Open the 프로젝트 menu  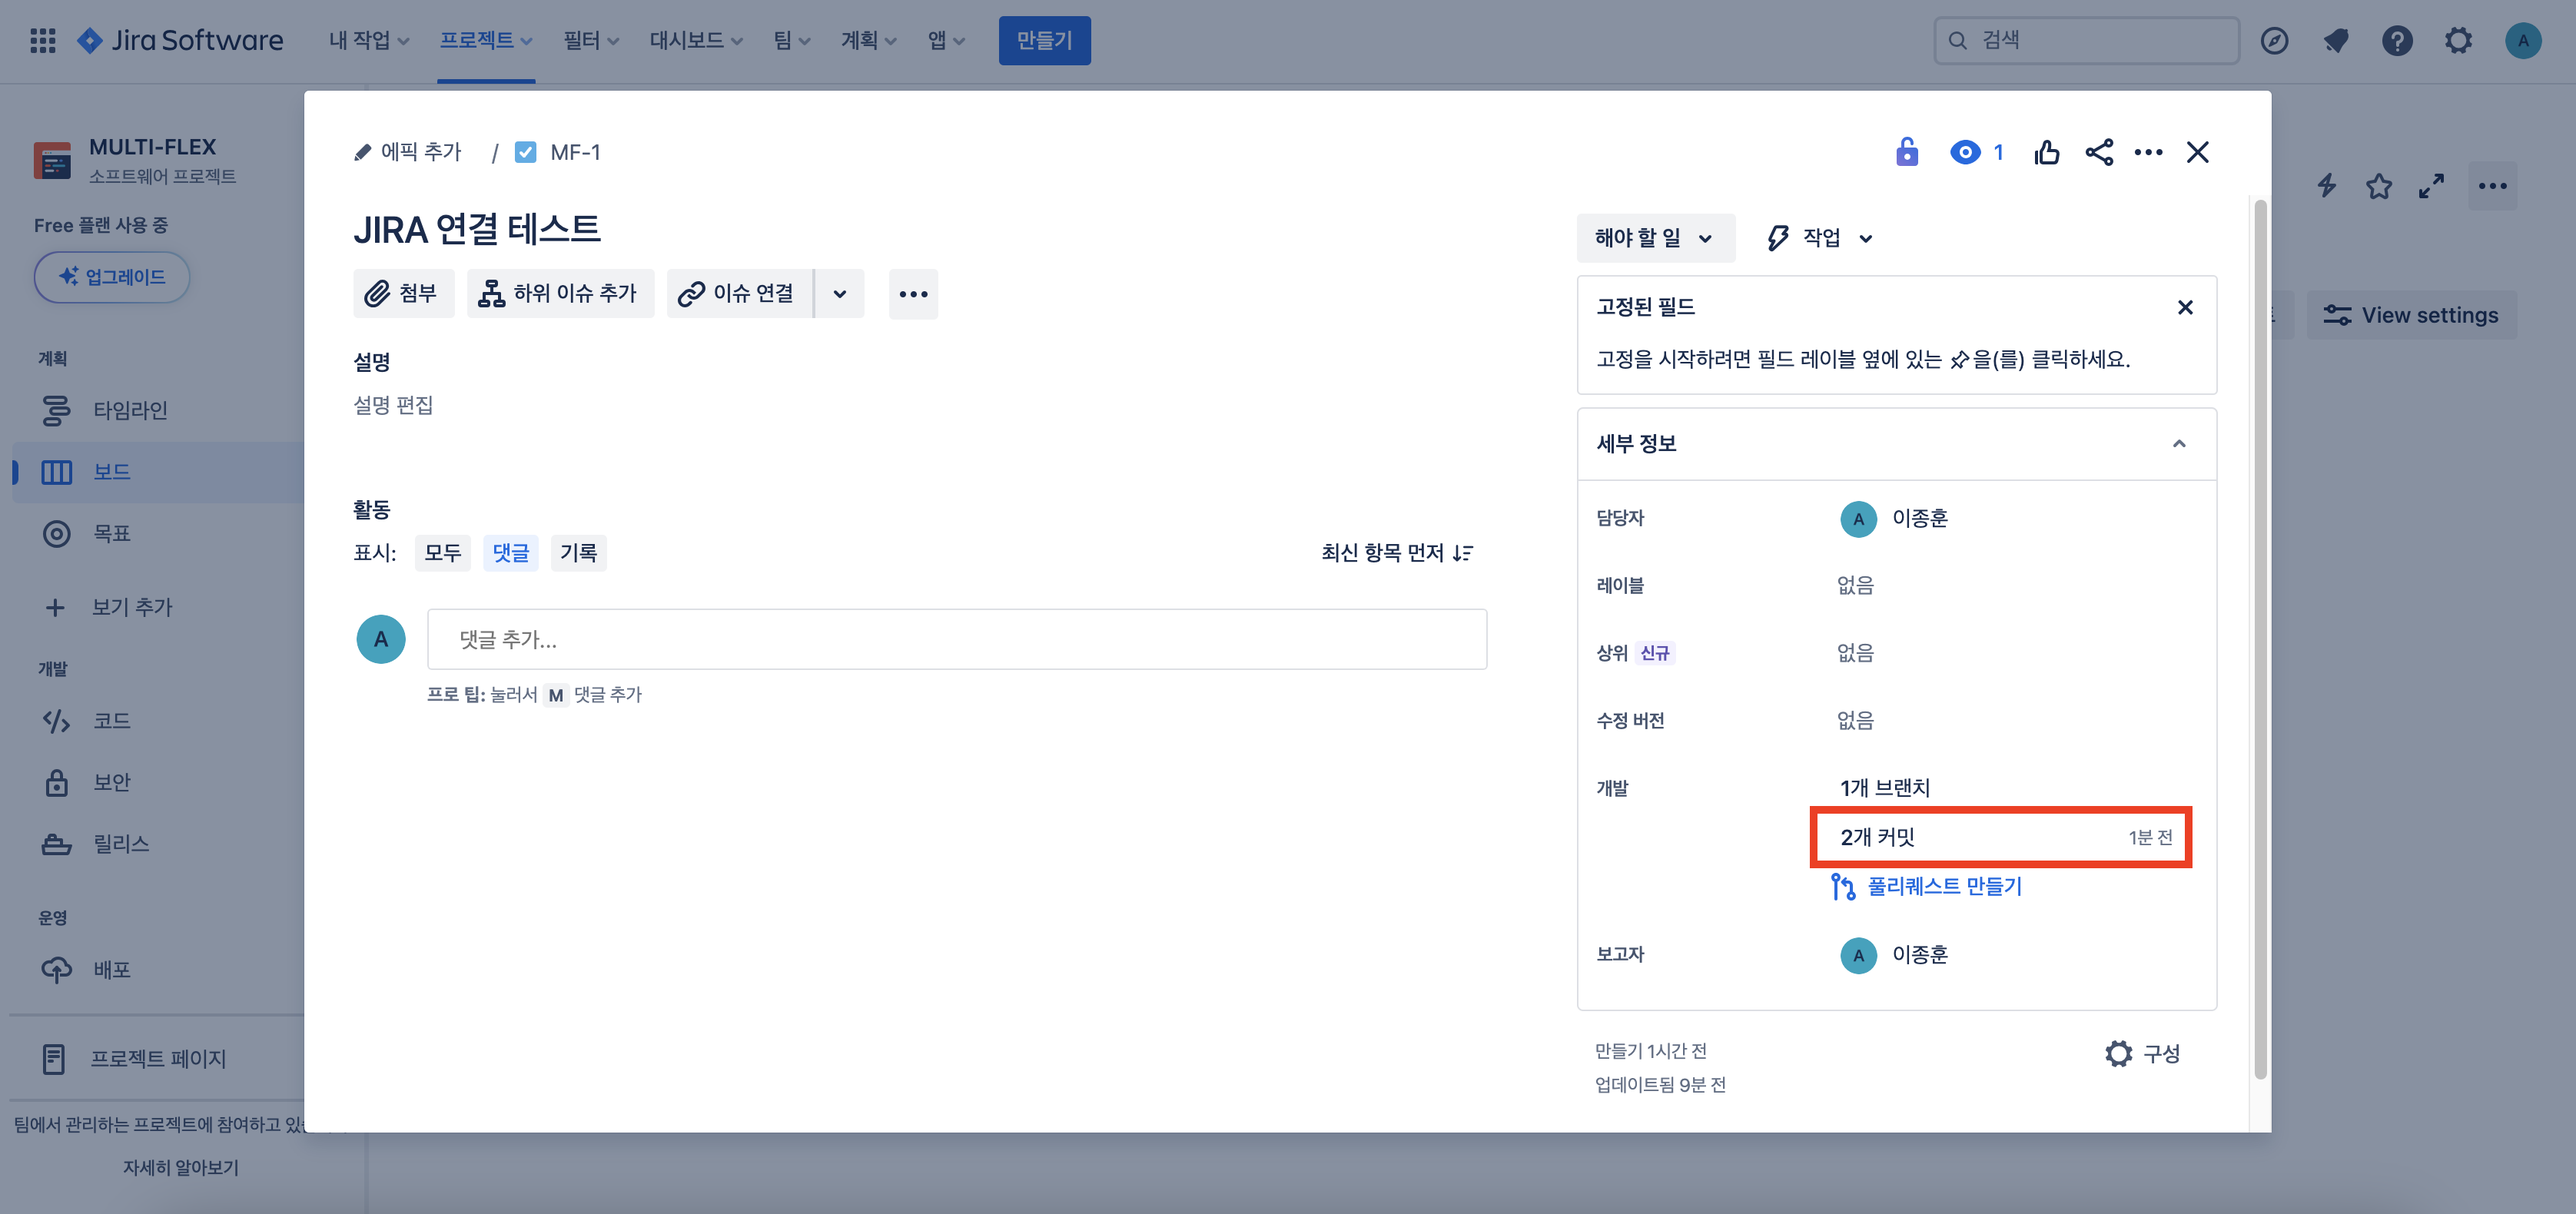(x=486, y=41)
